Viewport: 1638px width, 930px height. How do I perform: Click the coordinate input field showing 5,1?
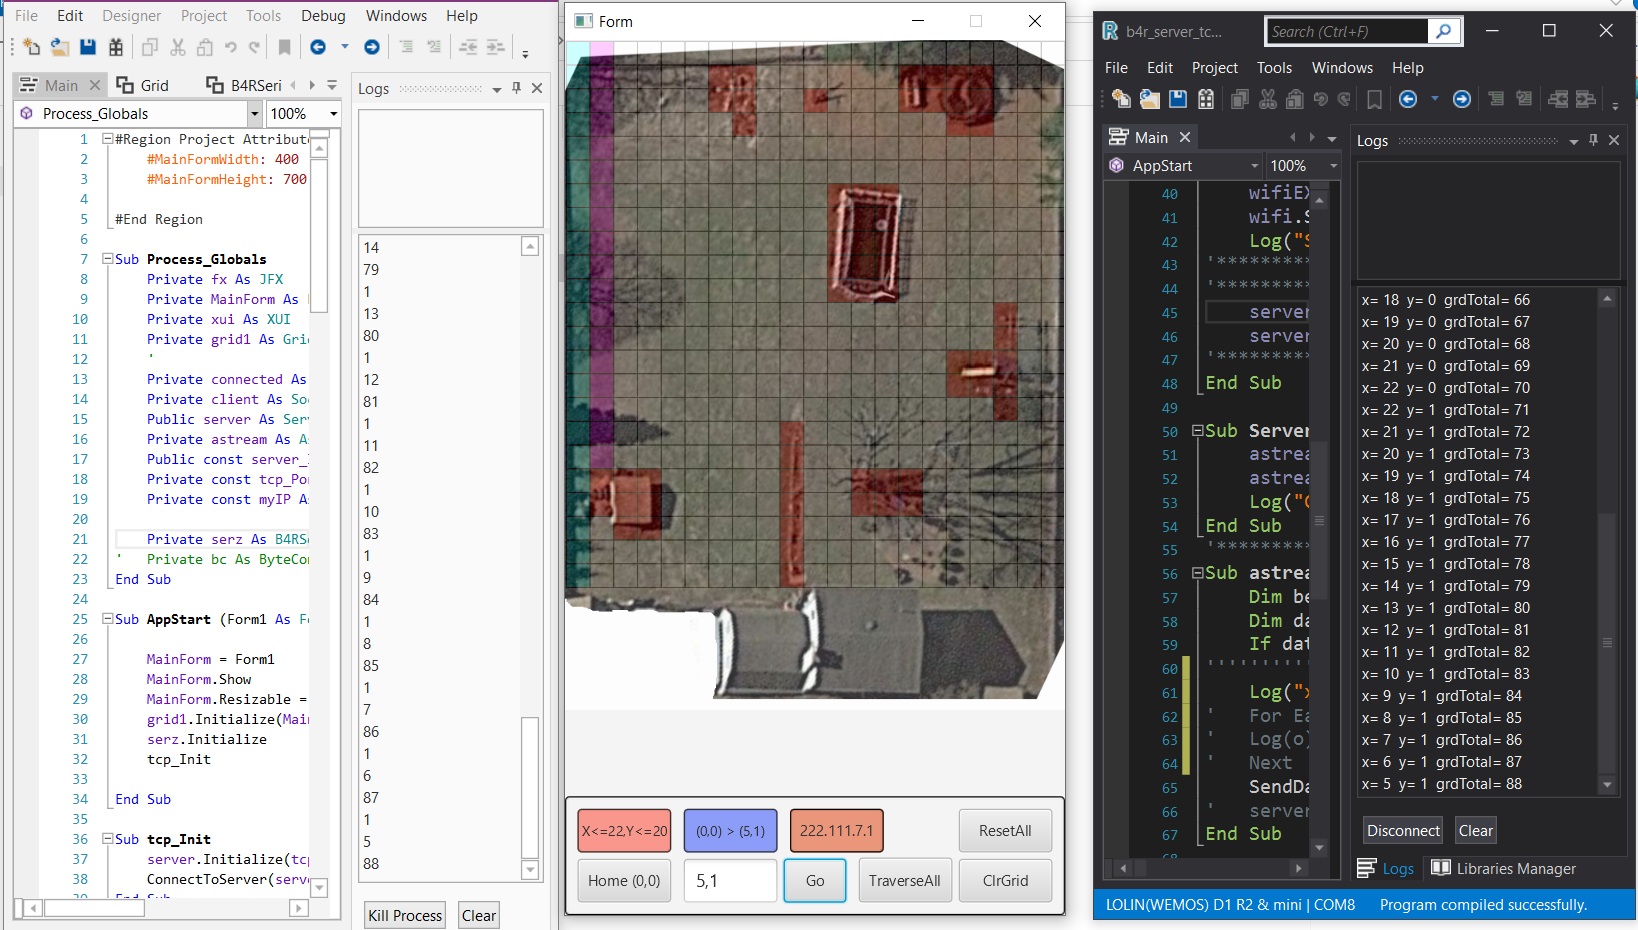tap(730, 881)
